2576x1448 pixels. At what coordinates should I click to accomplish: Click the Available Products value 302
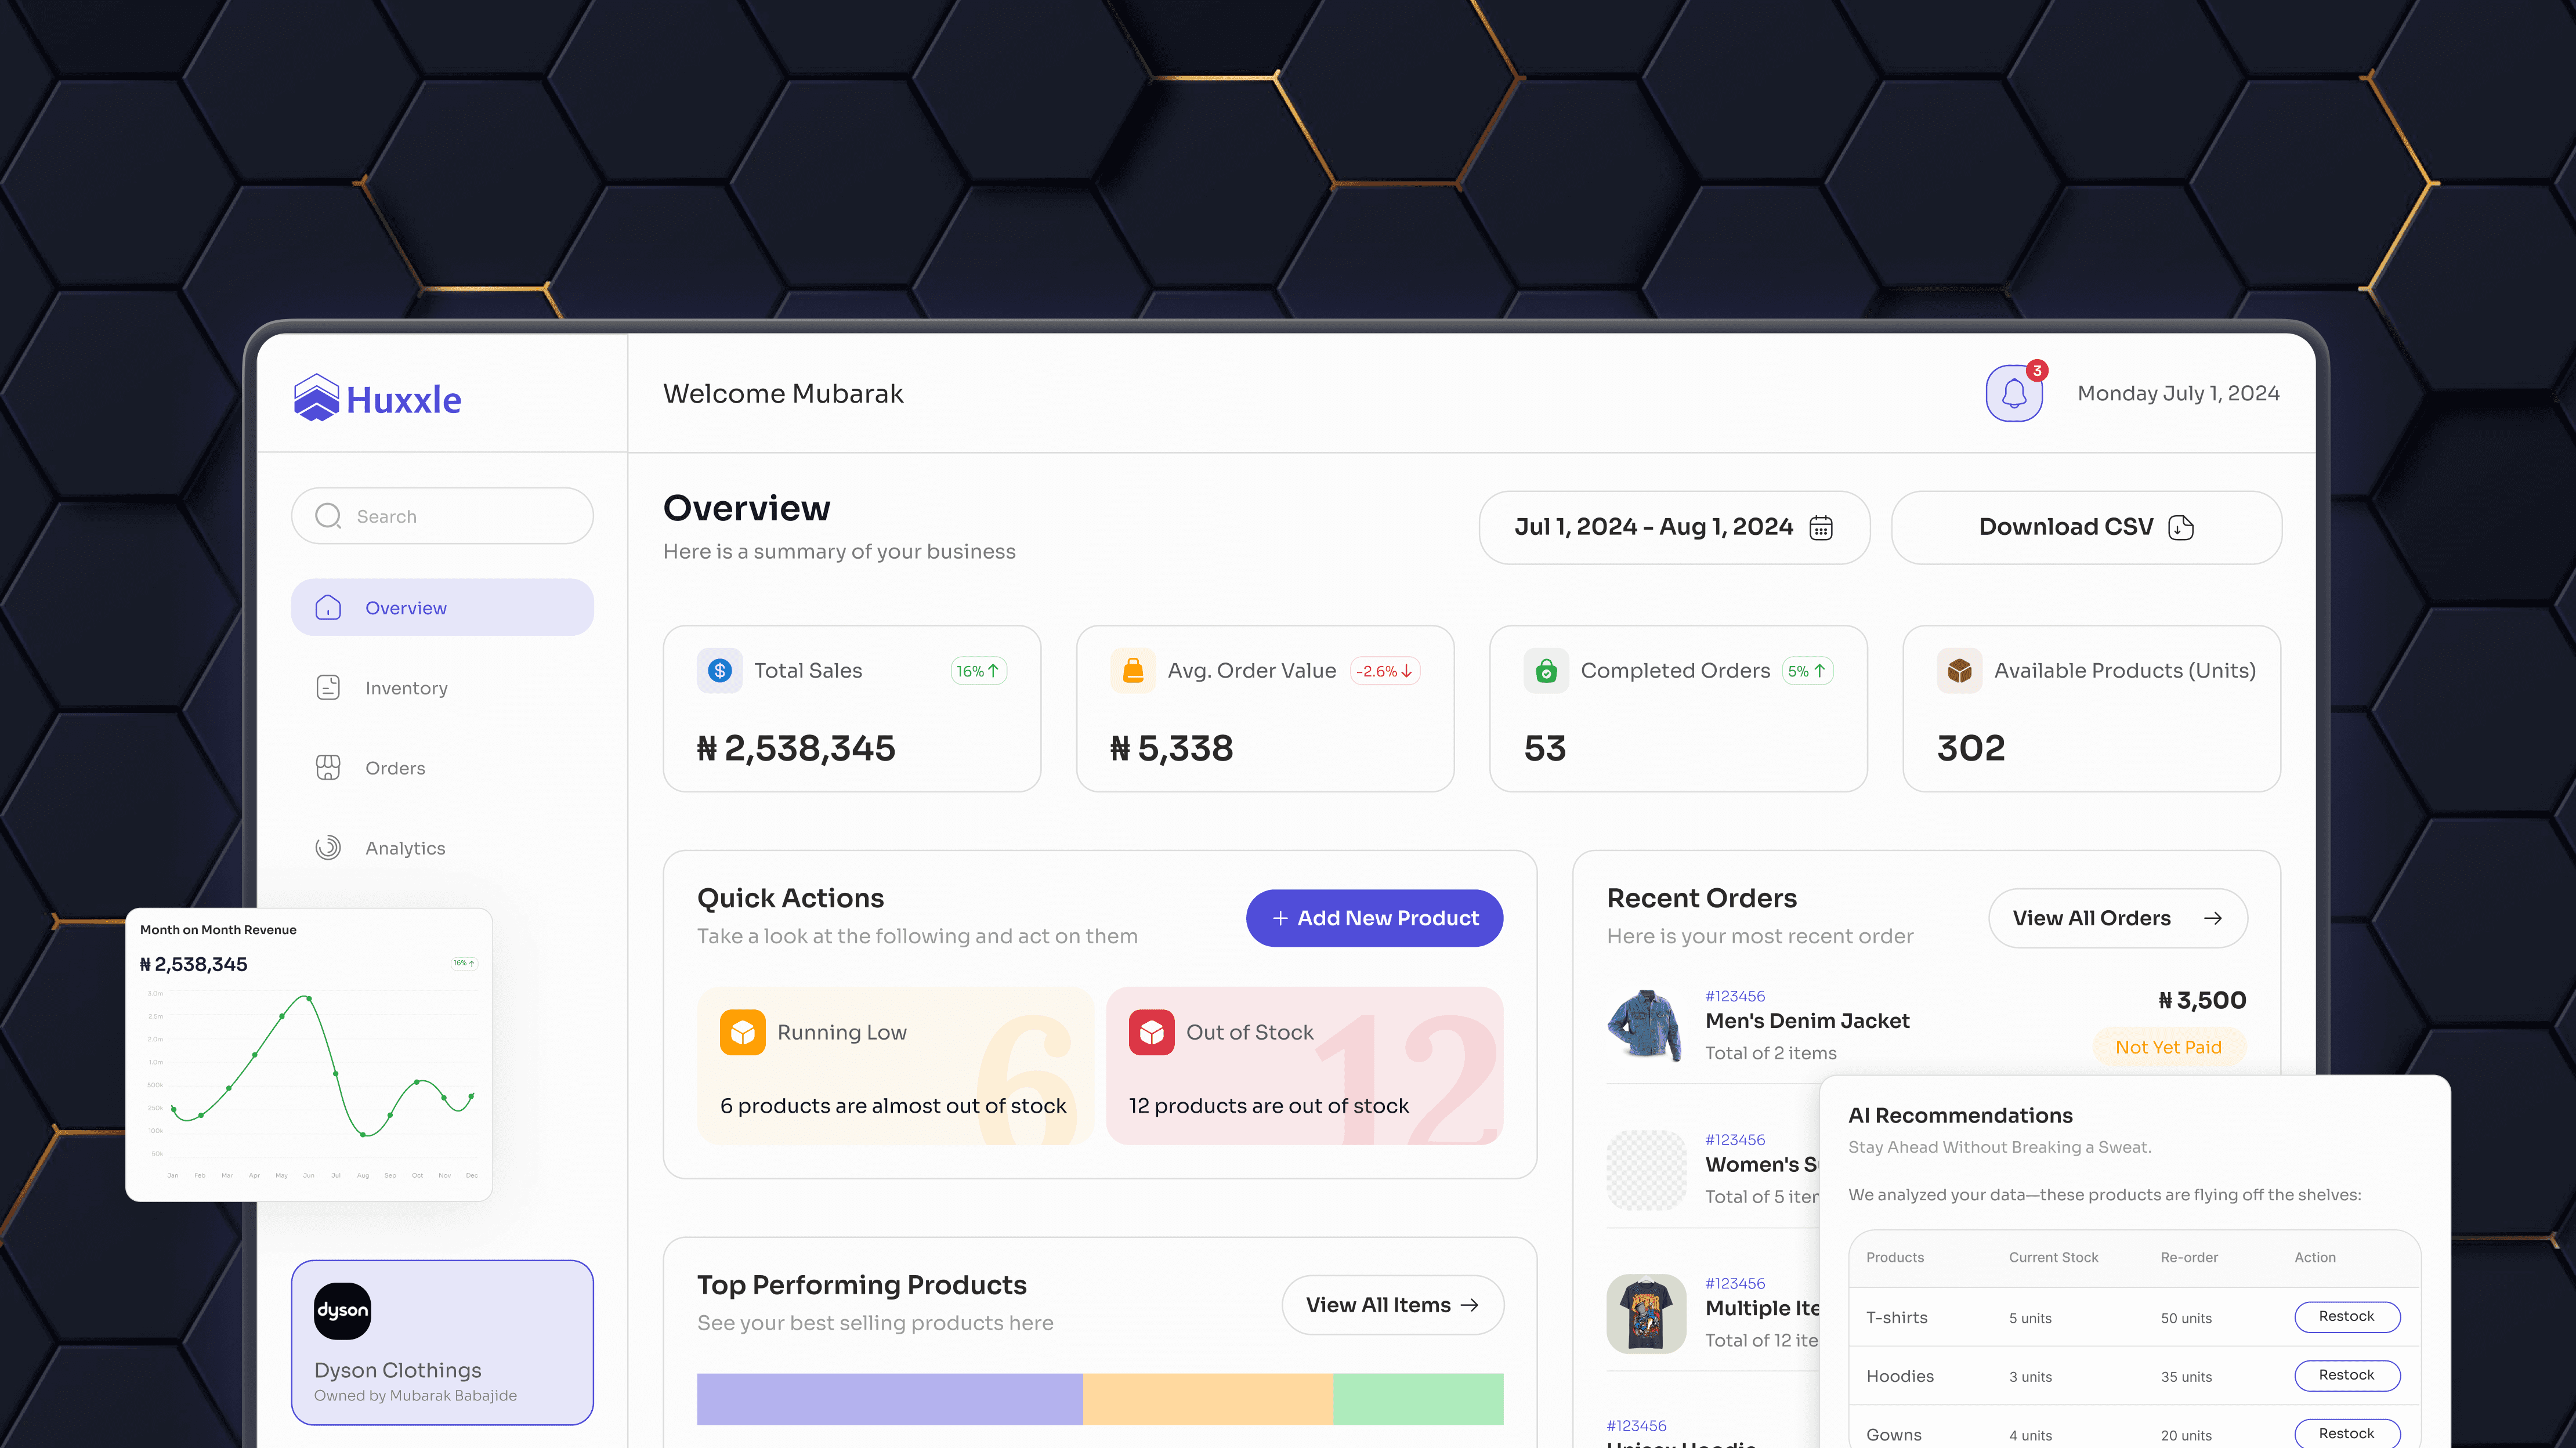1971,748
